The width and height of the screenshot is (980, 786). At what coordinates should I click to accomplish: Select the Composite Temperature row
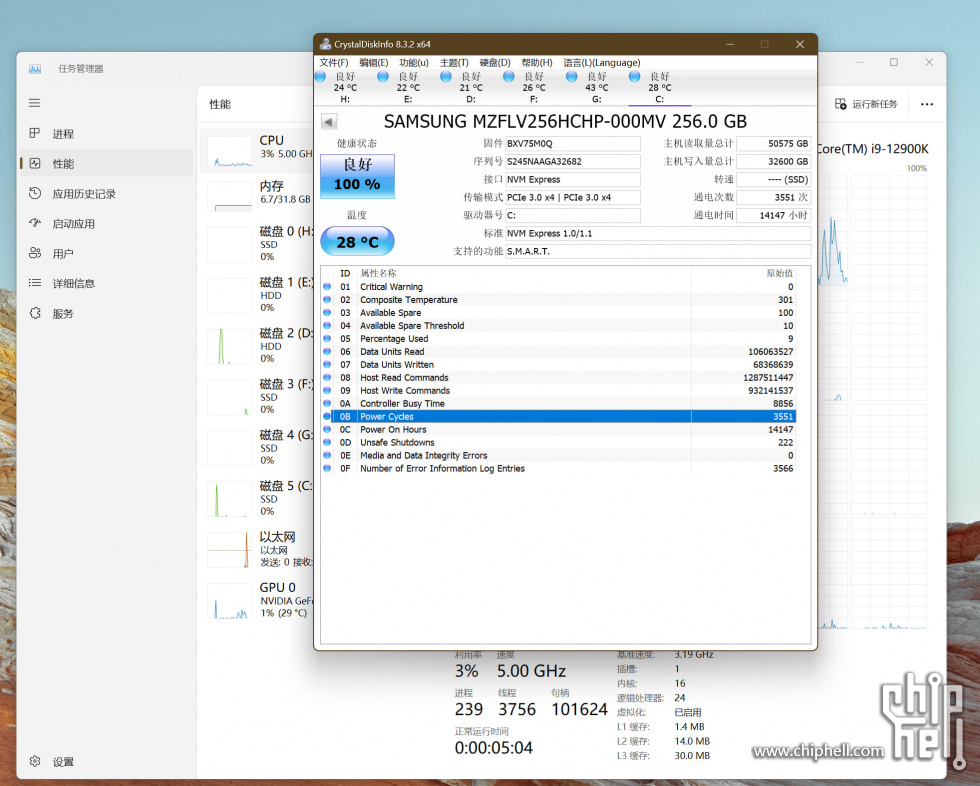[558, 300]
